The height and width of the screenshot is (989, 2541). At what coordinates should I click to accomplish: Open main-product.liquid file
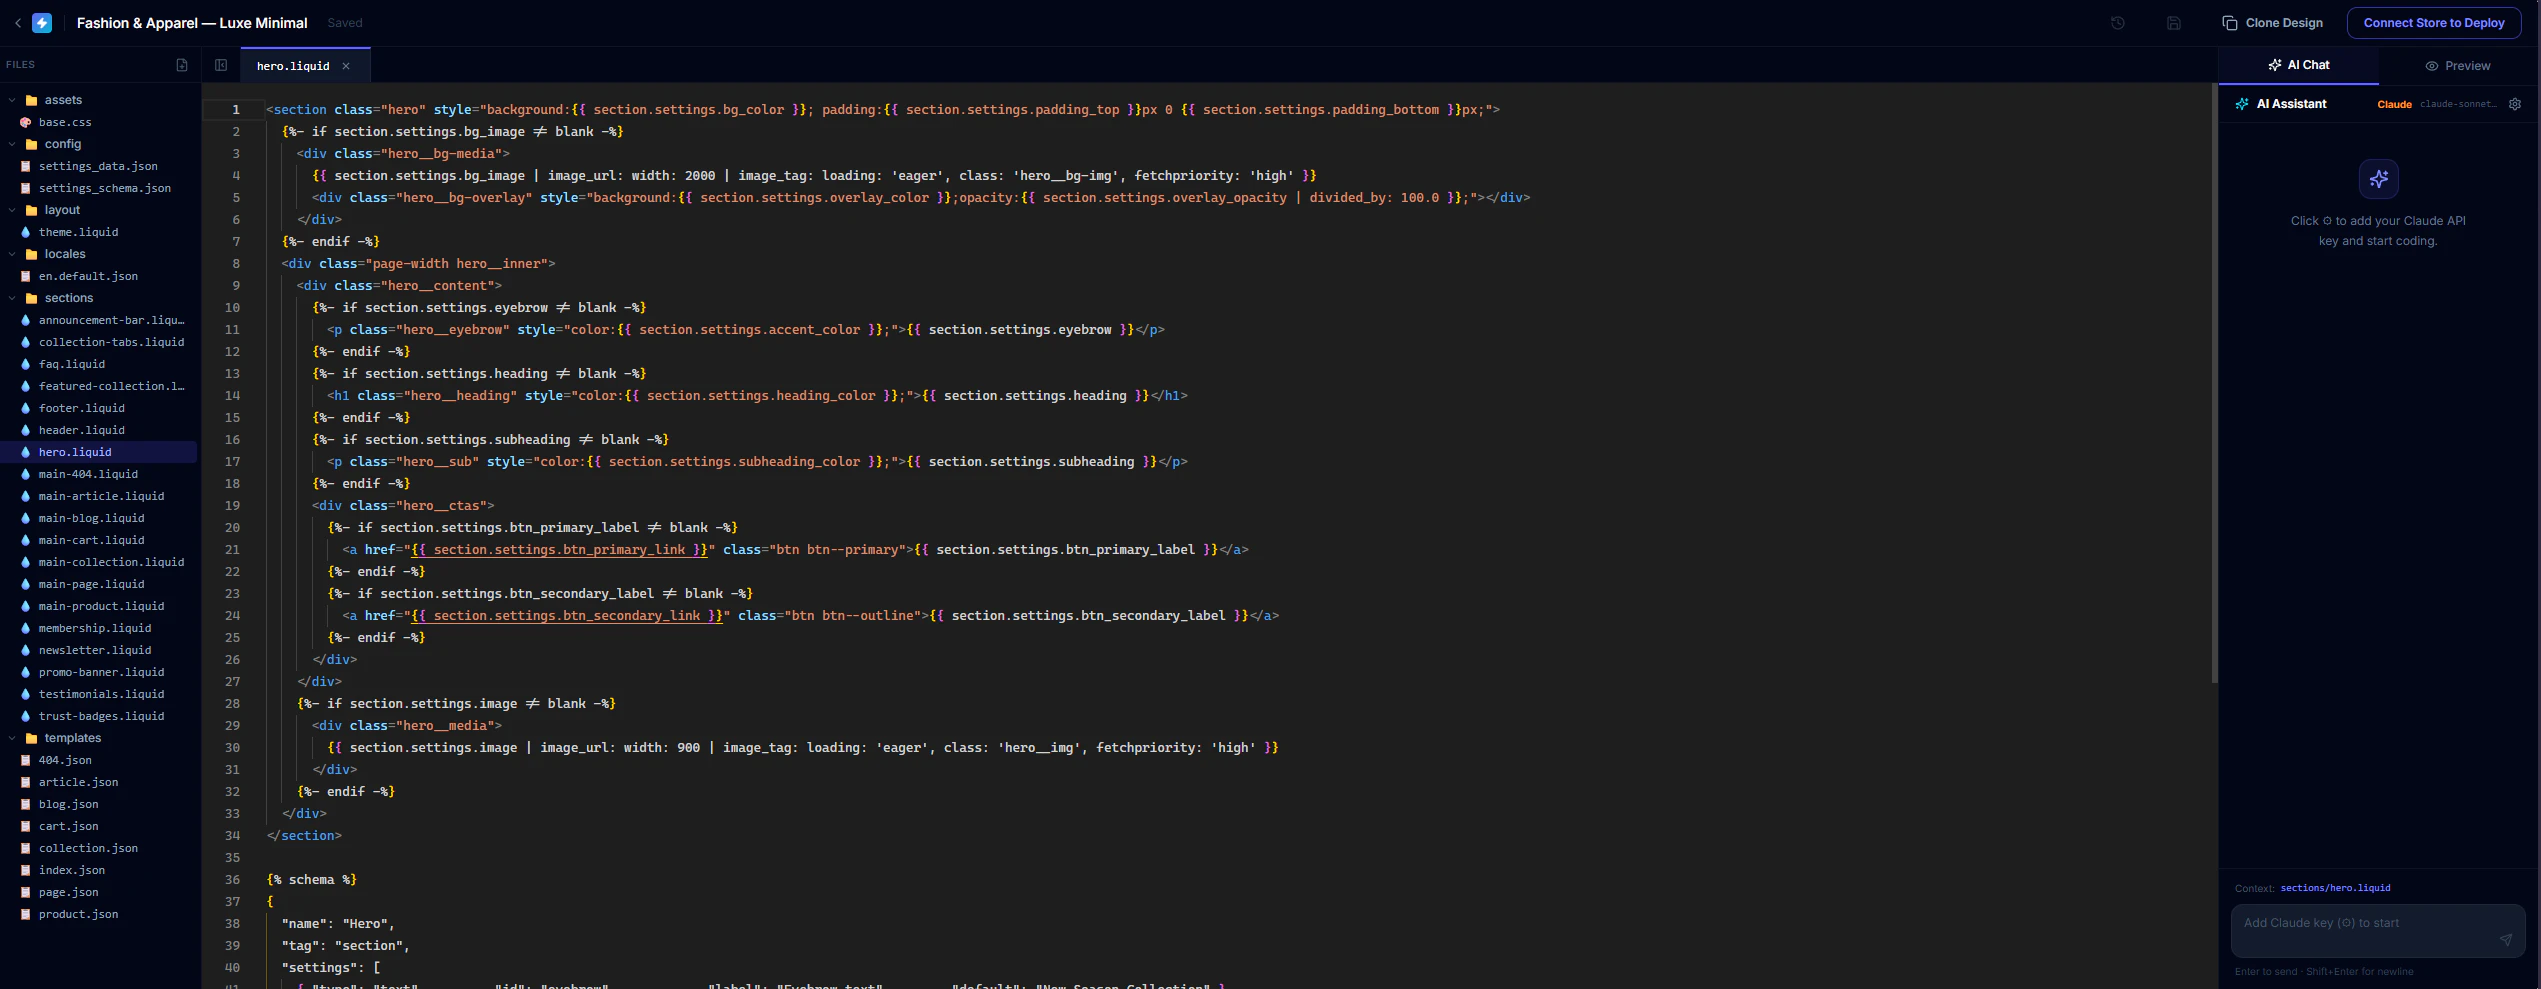click(x=99, y=606)
